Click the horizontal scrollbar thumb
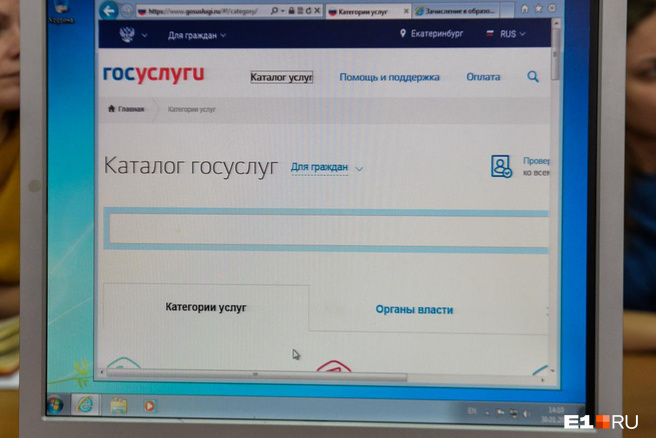This screenshot has width=656, height=438. [x=256, y=375]
